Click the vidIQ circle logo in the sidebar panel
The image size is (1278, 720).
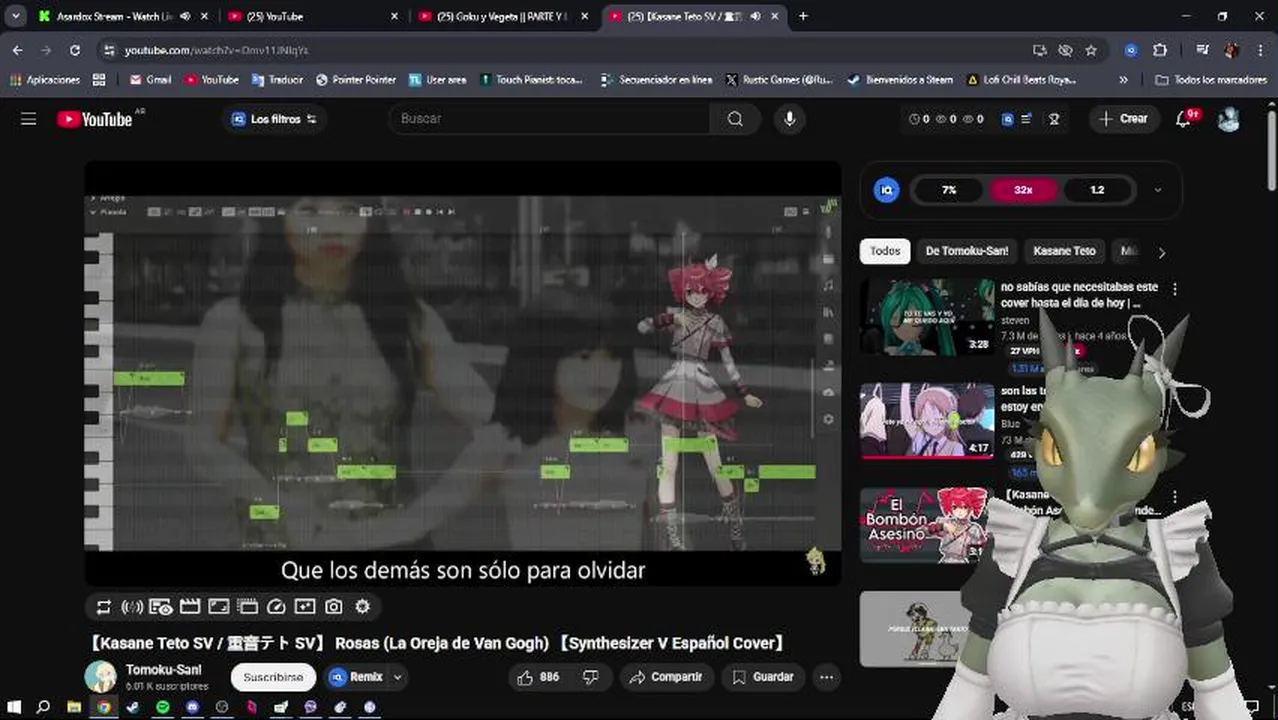(886, 190)
